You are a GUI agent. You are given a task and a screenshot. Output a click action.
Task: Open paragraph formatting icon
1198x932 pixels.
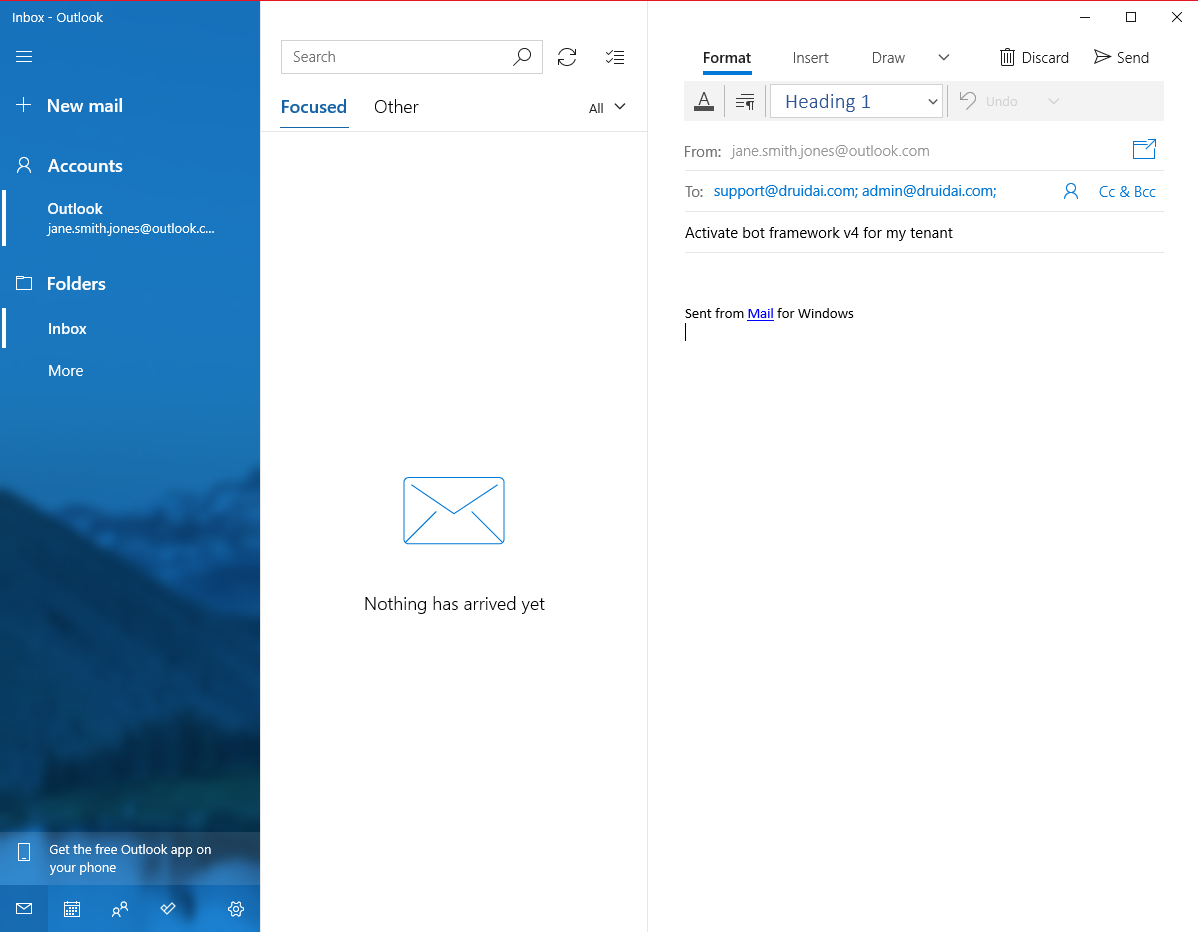pos(745,101)
